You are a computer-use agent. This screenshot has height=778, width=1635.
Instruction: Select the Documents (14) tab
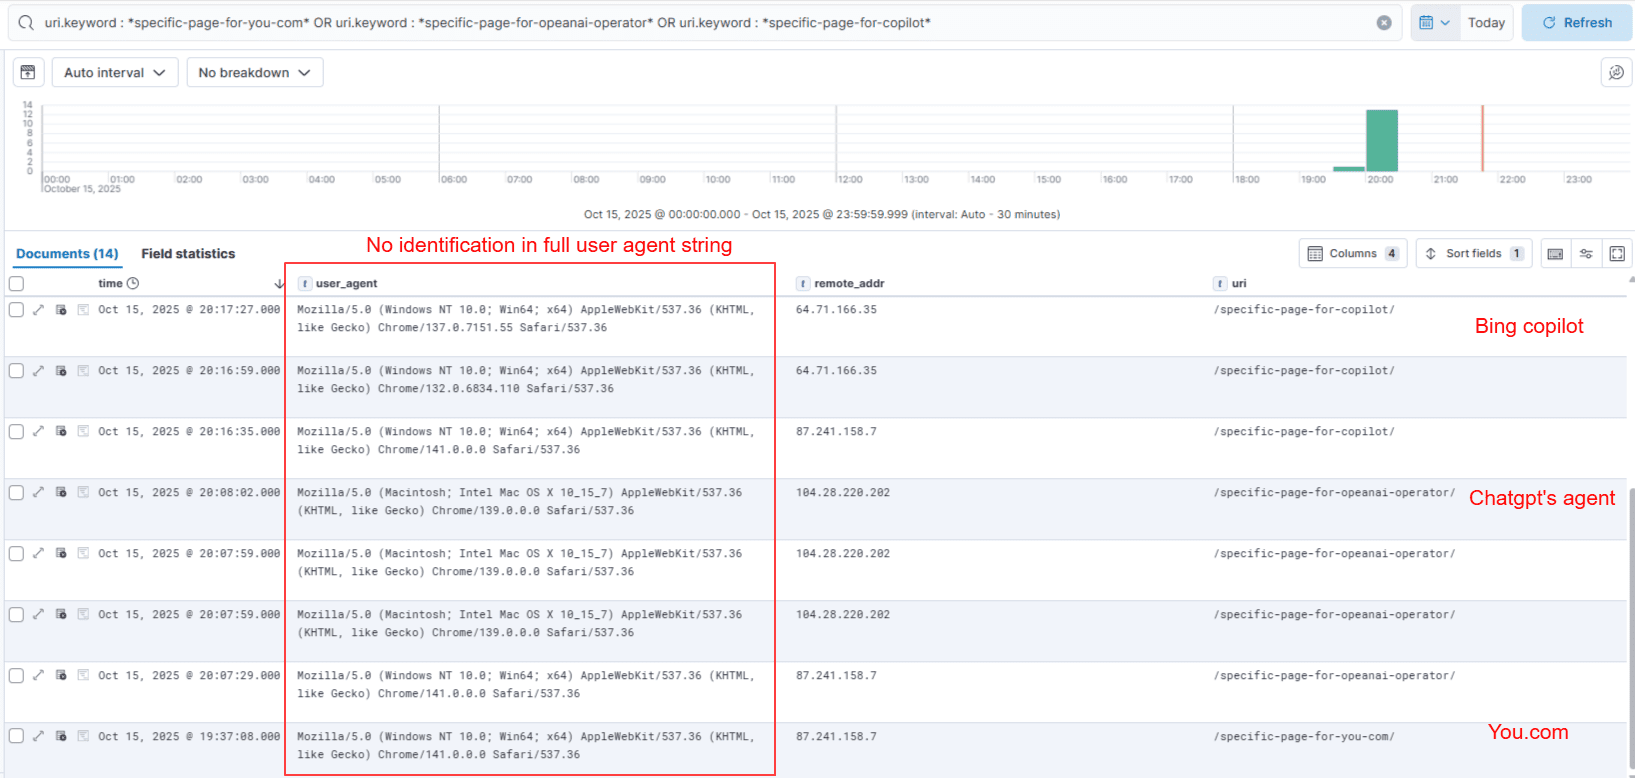(67, 254)
